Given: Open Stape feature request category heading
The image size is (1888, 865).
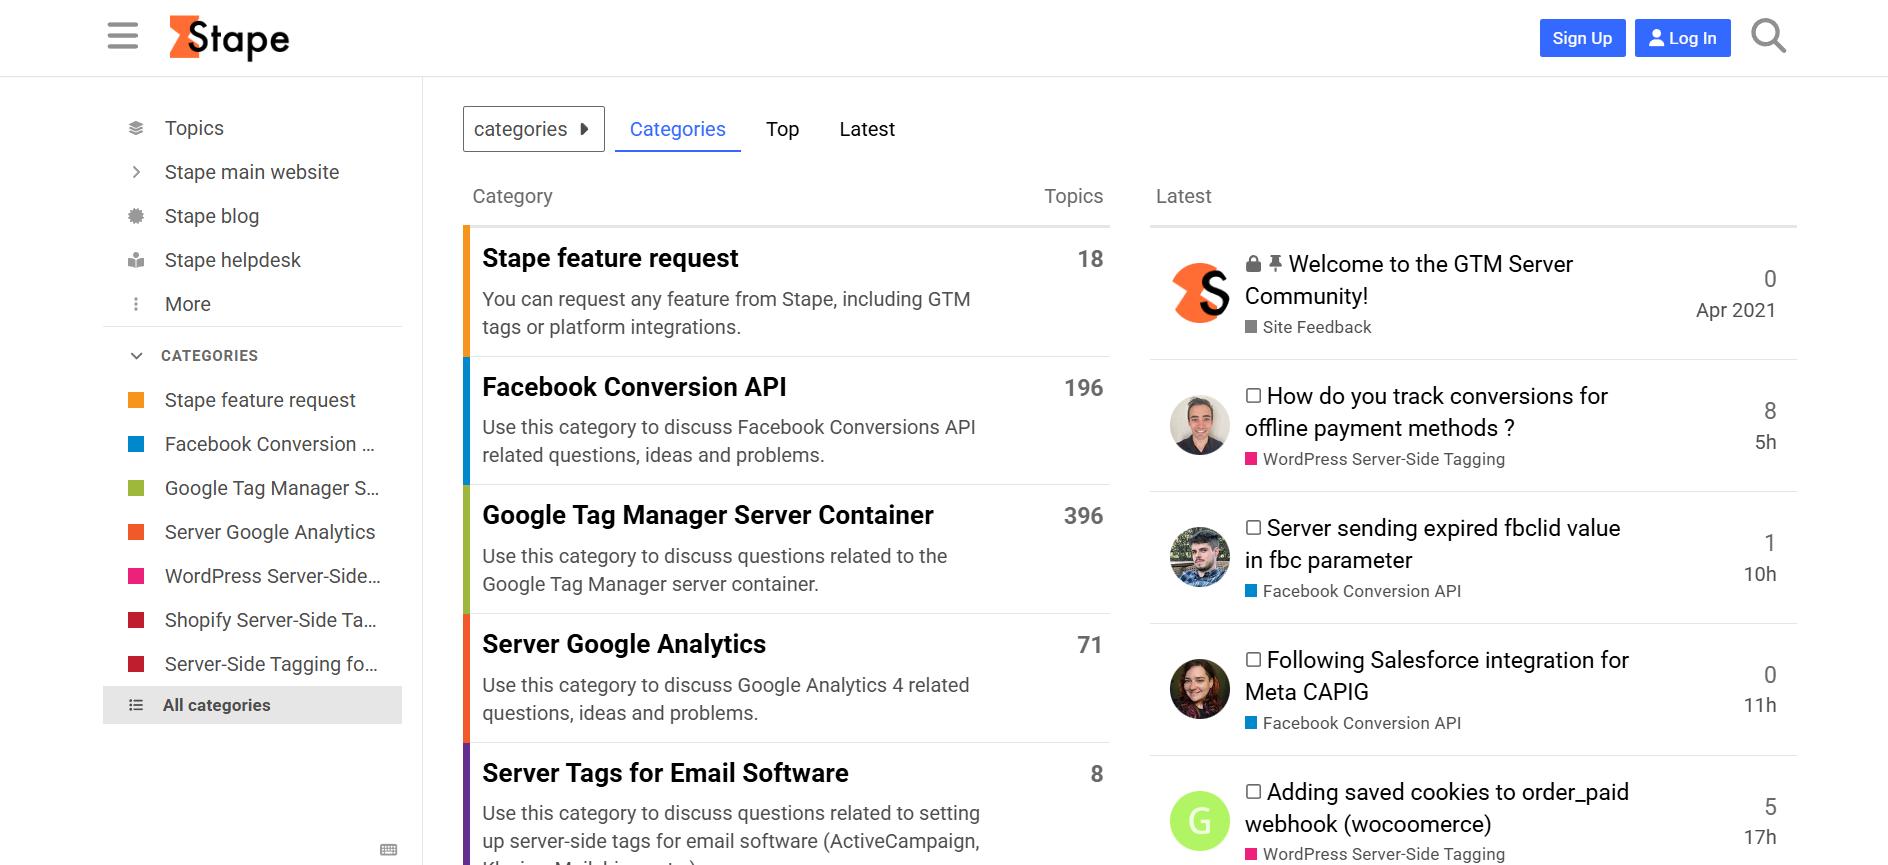Looking at the screenshot, I should (610, 258).
